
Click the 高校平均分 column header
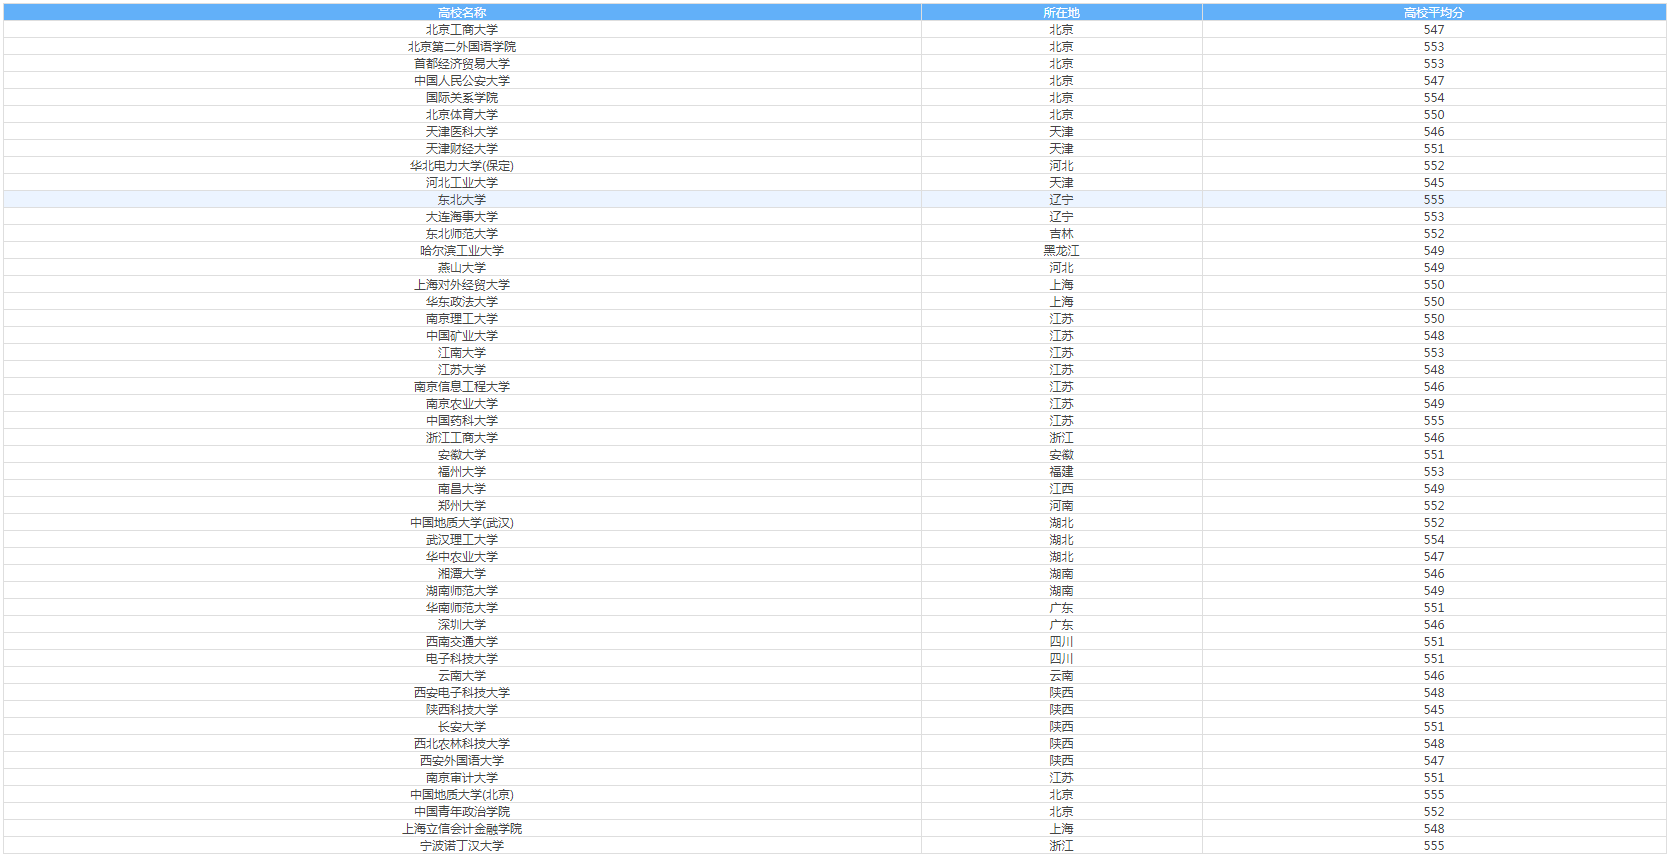pyautogui.click(x=1434, y=13)
